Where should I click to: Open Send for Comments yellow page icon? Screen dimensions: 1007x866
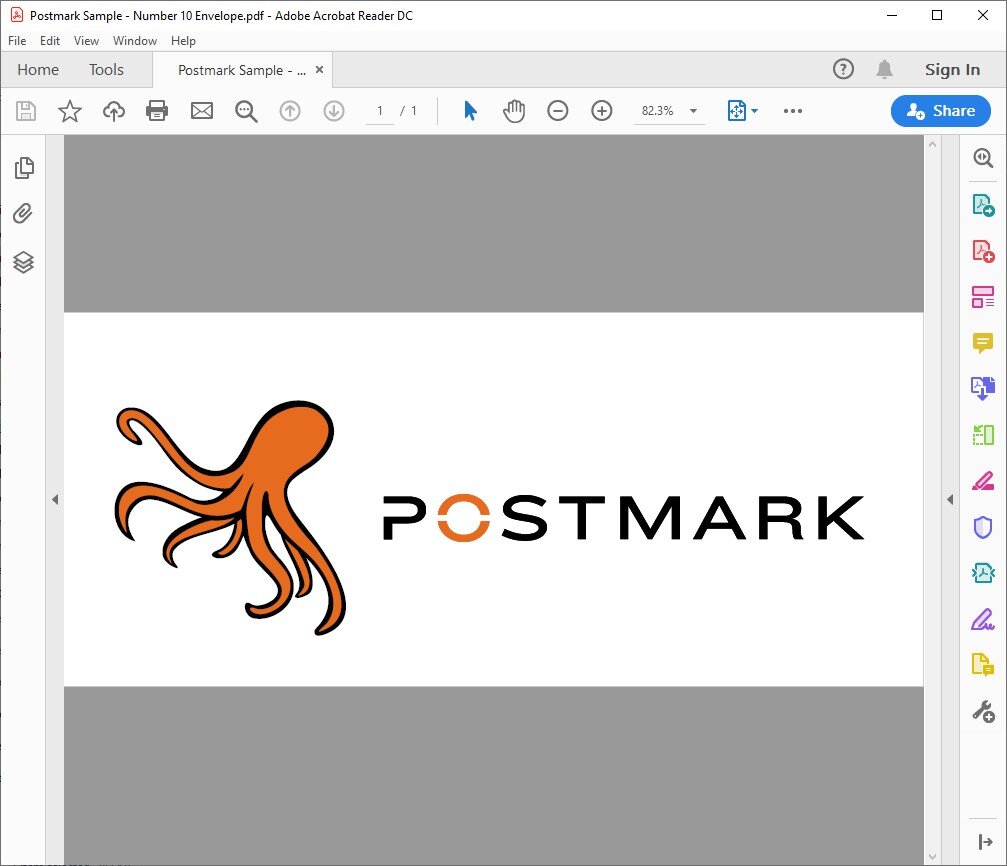click(983, 664)
